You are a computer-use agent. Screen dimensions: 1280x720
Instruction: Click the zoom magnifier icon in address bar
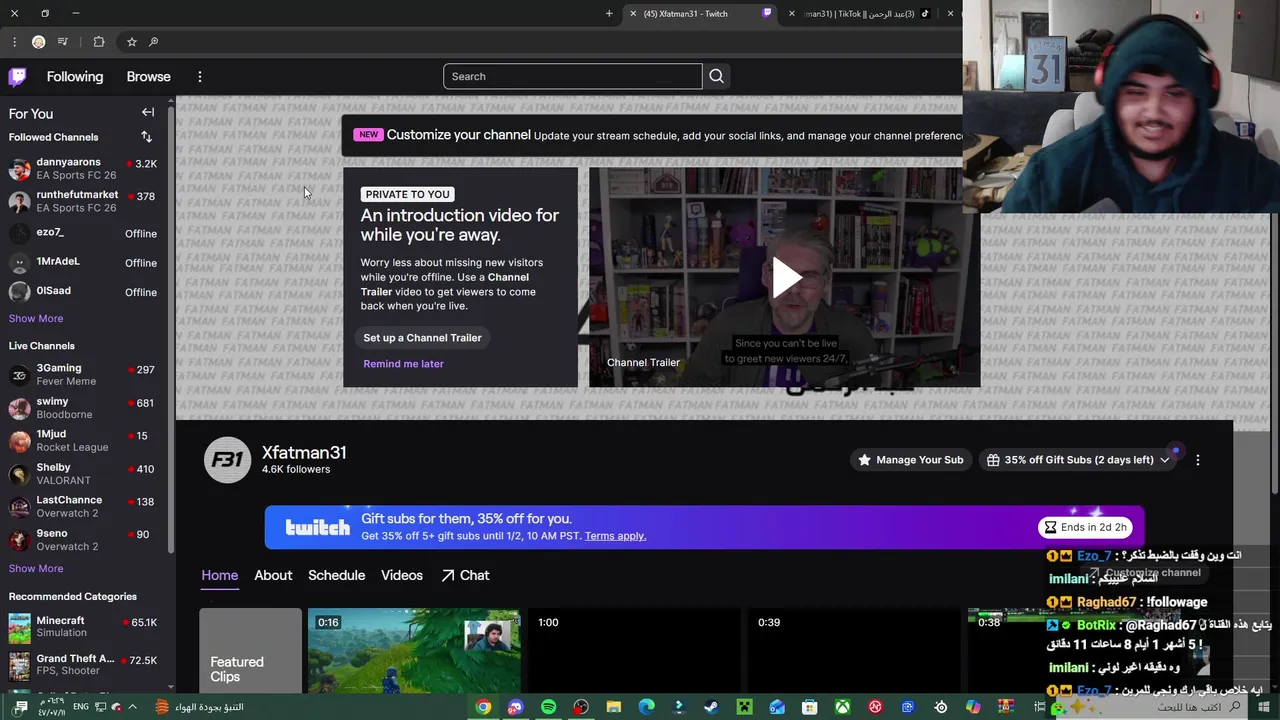(x=153, y=42)
